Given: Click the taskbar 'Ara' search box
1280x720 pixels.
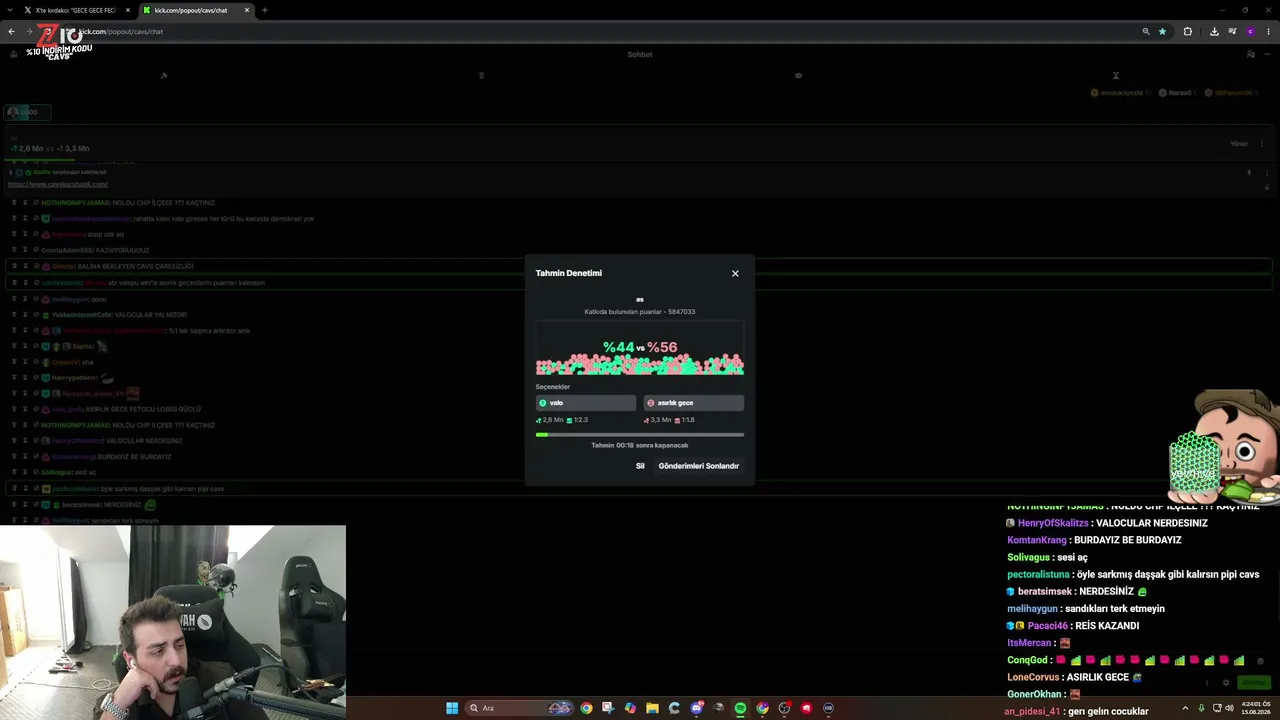Looking at the screenshot, I should [x=520, y=708].
